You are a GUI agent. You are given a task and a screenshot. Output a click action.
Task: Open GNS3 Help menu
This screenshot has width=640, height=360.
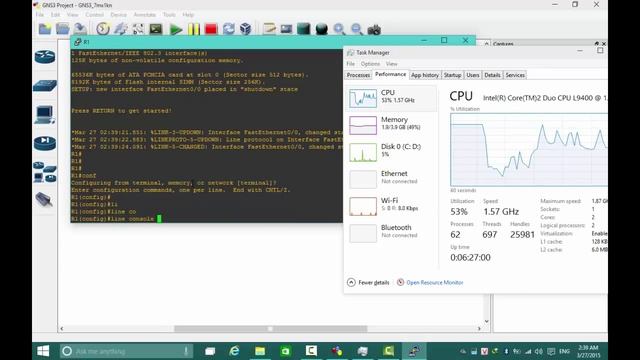(x=188, y=15)
